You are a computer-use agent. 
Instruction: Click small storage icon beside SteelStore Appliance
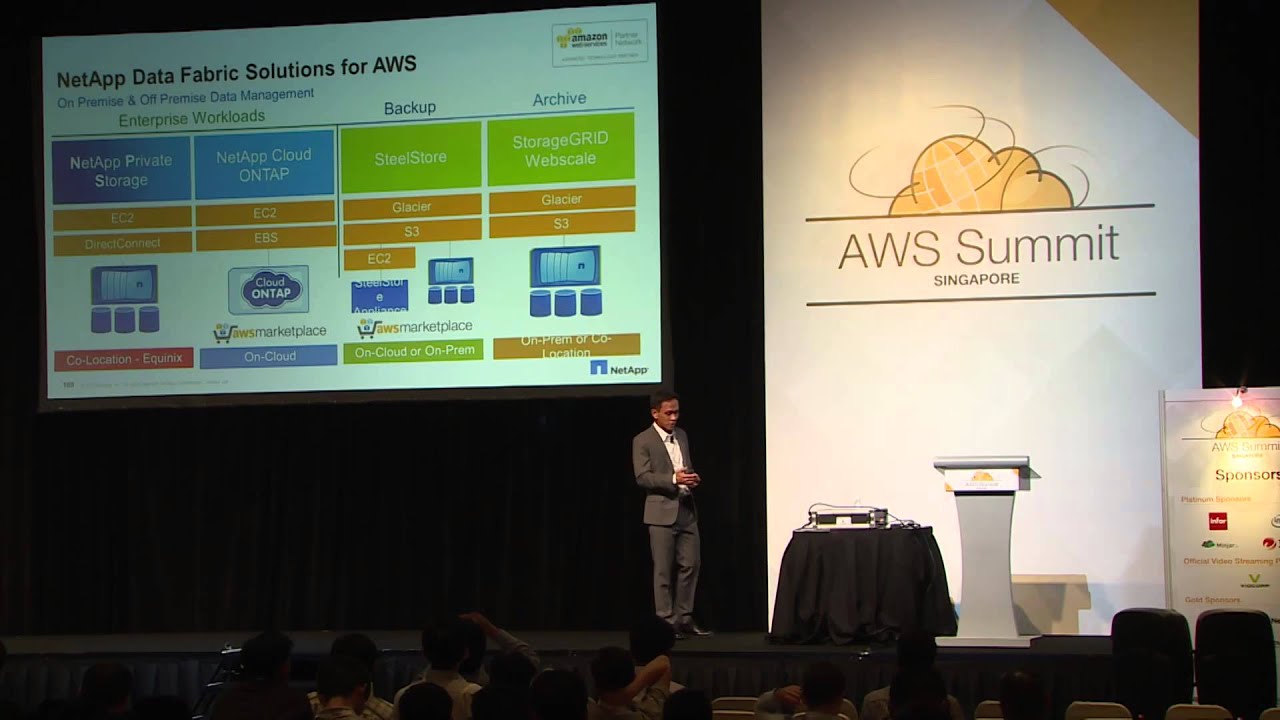pos(451,281)
